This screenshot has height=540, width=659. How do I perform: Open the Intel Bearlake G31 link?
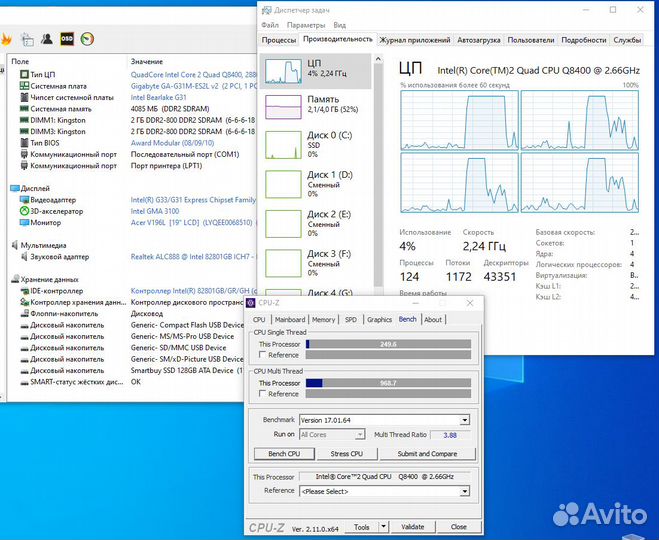[158, 97]
